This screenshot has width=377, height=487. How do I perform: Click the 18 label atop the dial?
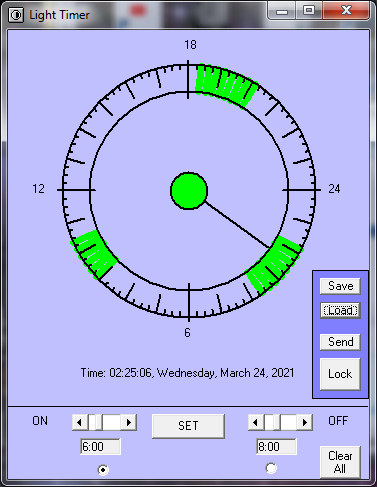191,45
